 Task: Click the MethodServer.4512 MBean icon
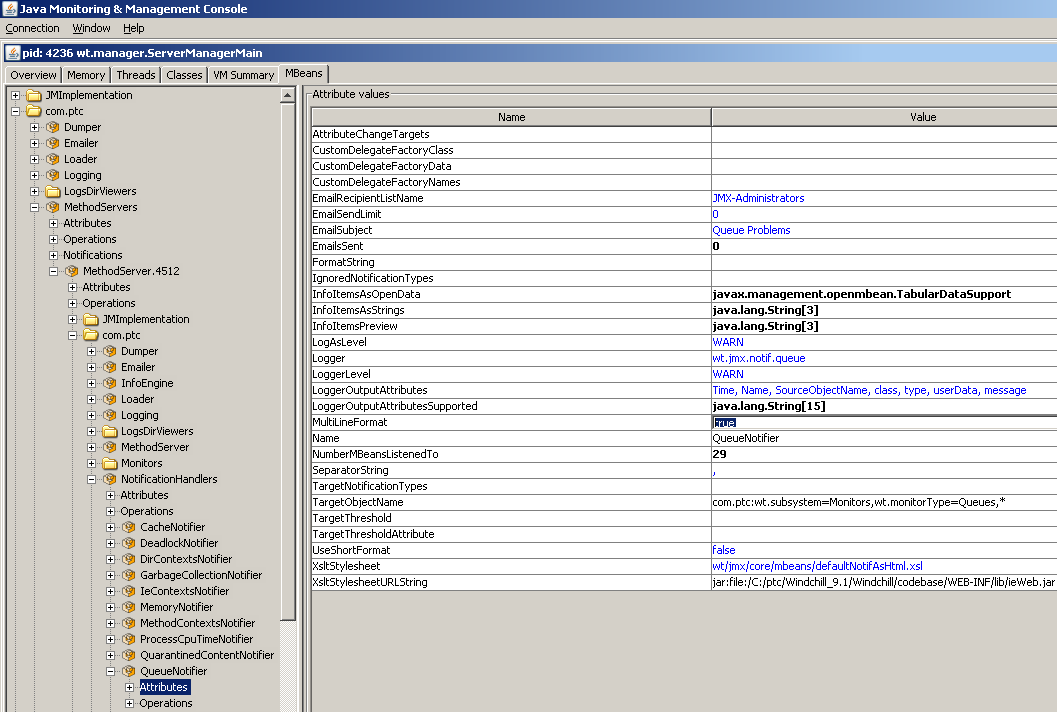[x=71, y=272]
